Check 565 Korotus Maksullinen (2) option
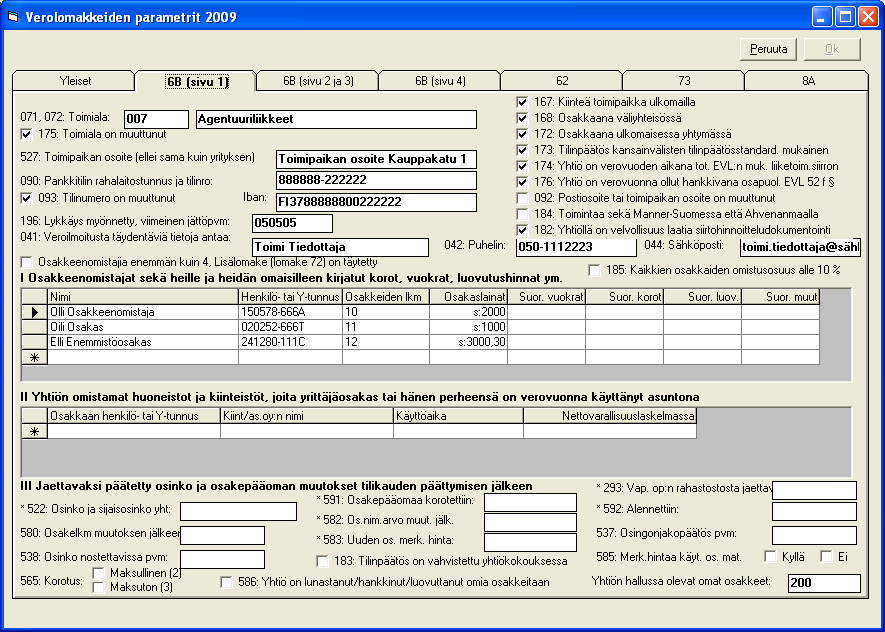This screenshot has height=632, width=885. (98, 573)
